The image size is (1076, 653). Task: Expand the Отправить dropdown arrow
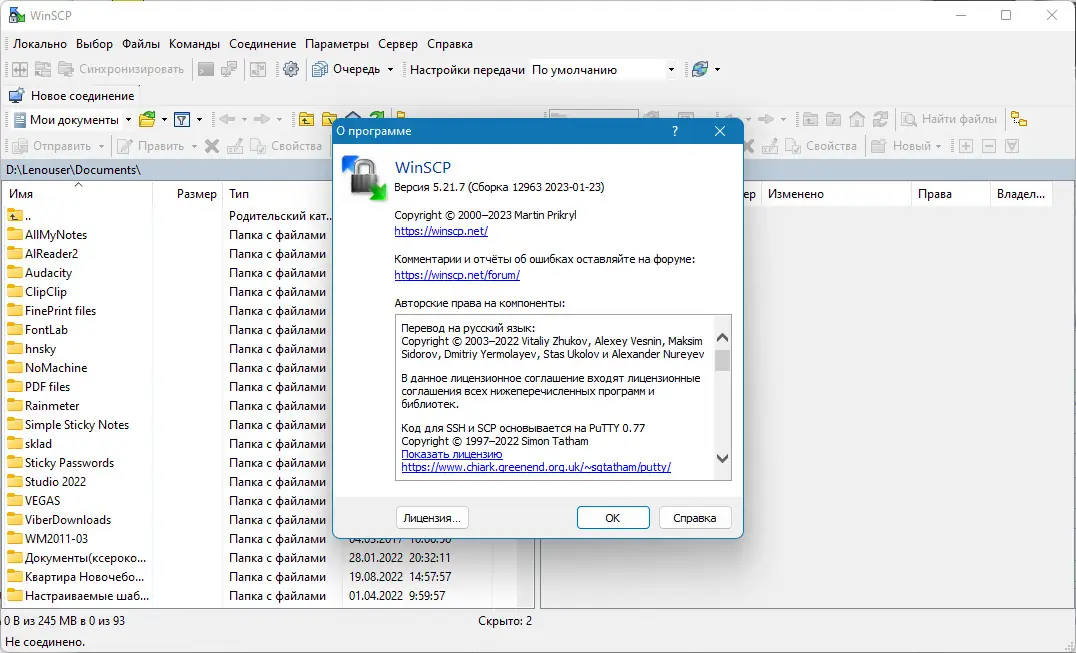point(101,145)
